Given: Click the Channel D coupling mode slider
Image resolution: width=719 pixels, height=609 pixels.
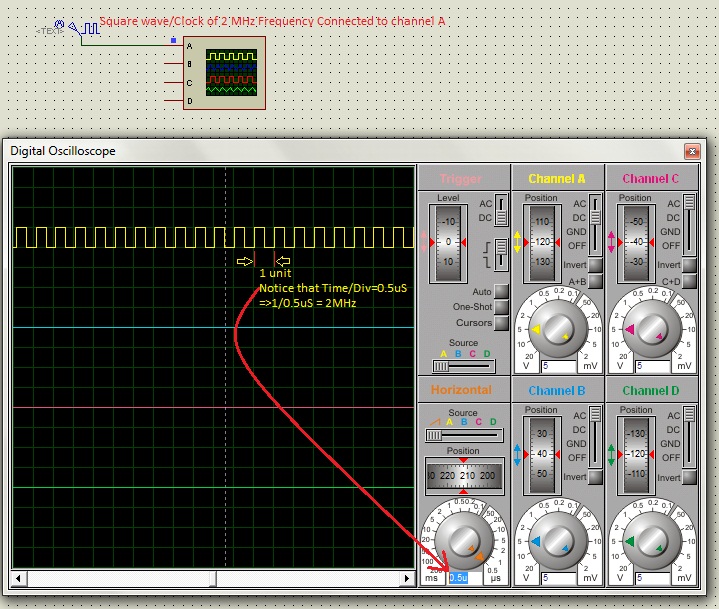Looking at the screenshot, I should pyautogui.click(x=689, y=437).
